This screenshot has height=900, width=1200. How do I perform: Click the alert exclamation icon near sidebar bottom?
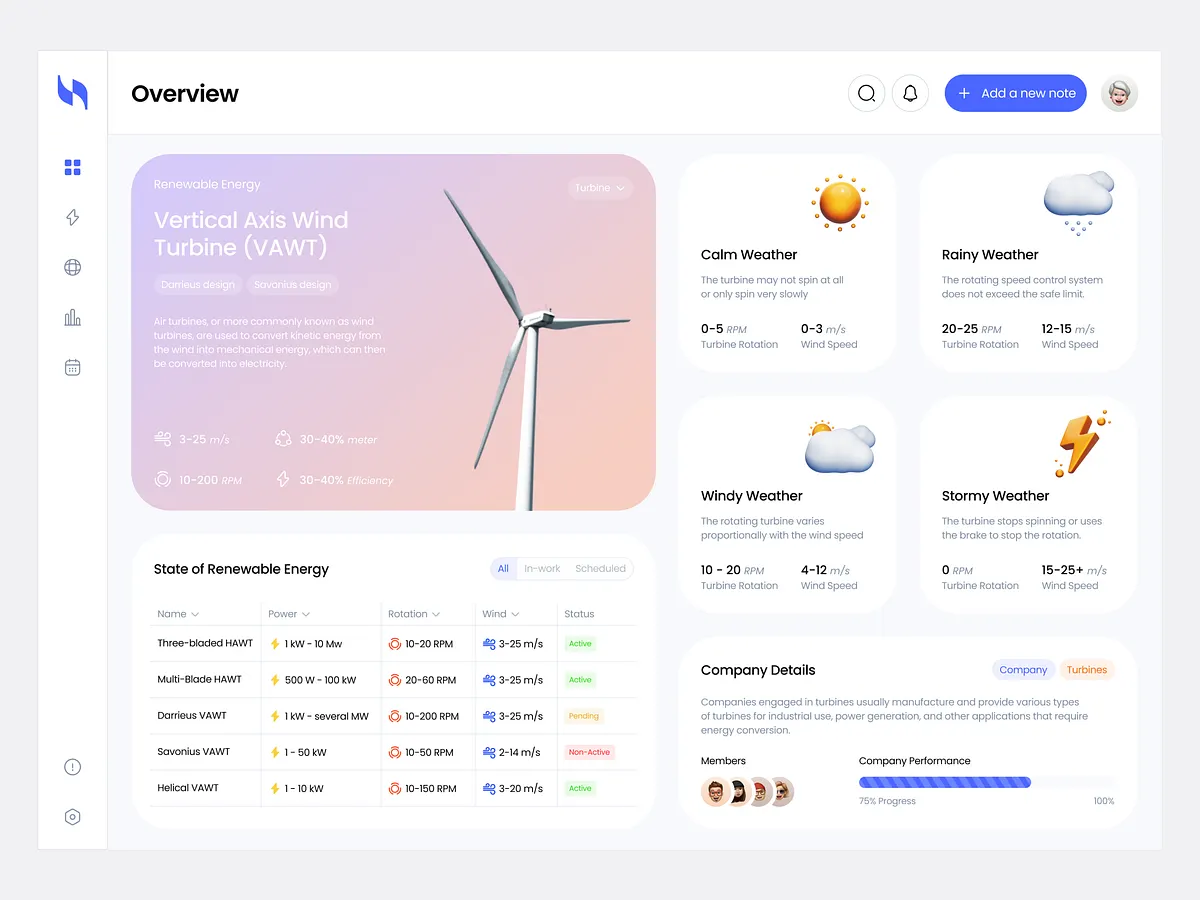click(x=72, y=767)
